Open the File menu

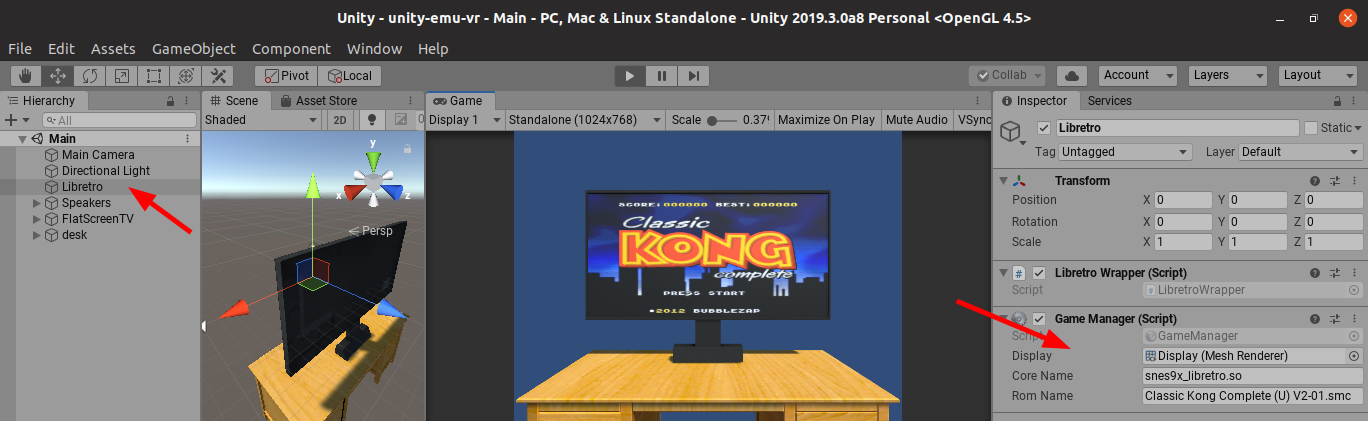coord(20,48)
